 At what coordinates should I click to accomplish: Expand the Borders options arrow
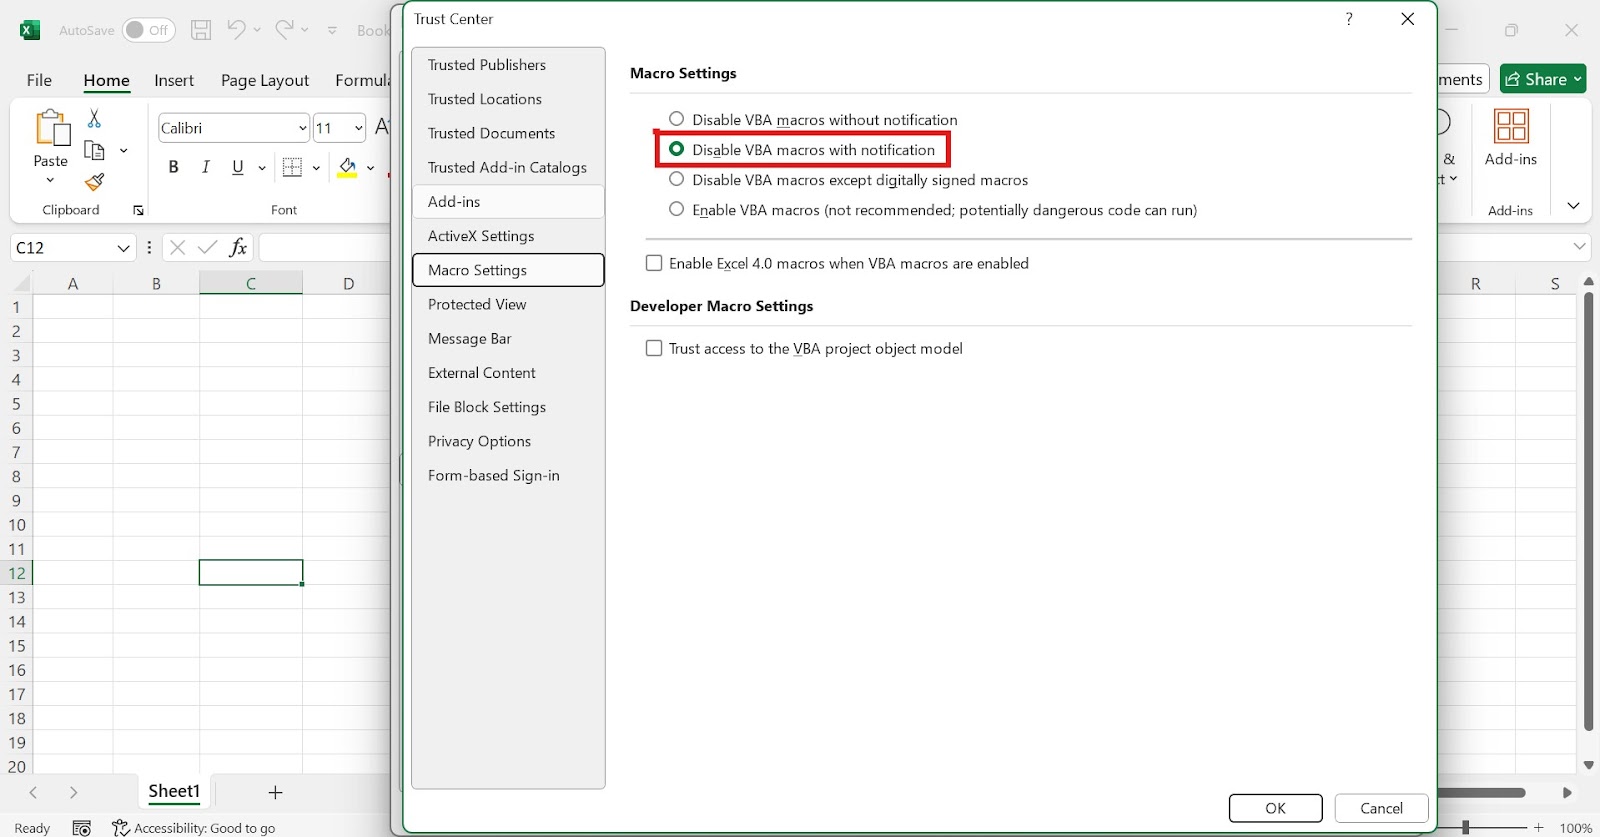[316, 168]
